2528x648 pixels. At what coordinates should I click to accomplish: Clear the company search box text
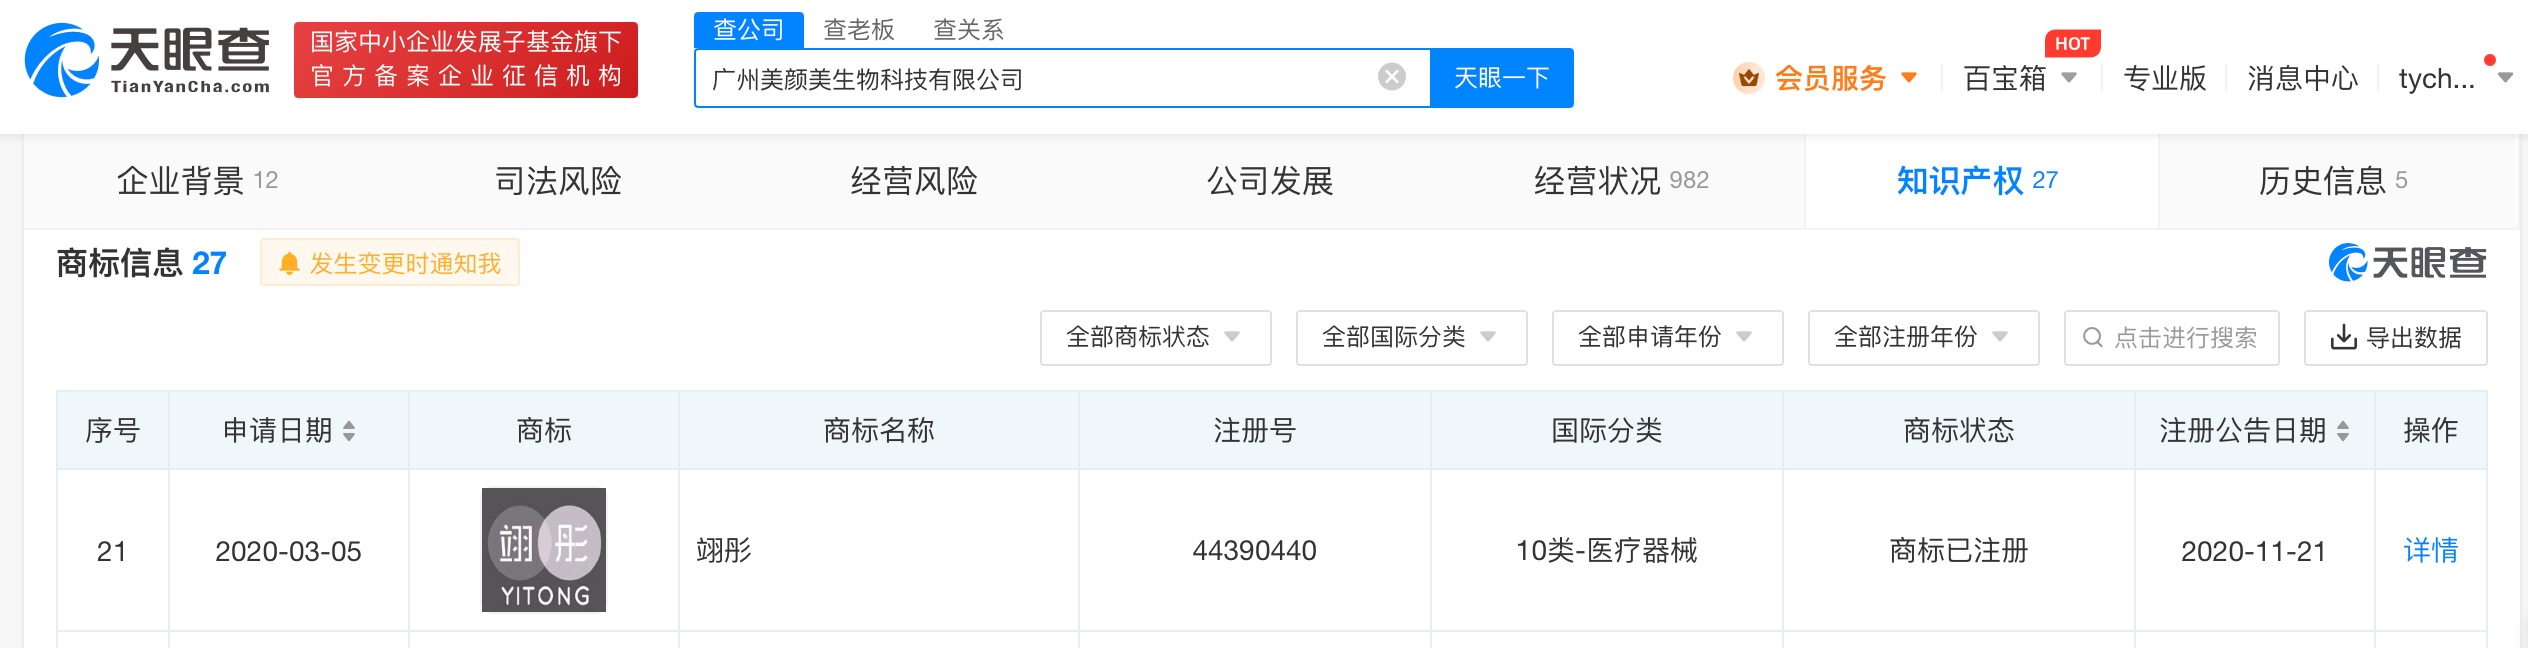(x=1391, y=77)
